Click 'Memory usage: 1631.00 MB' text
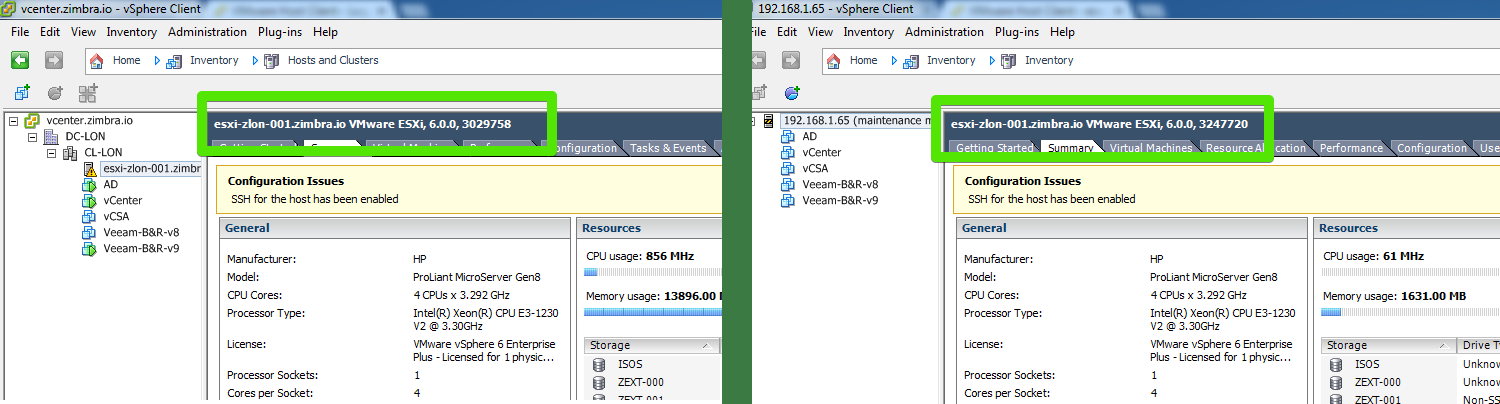The height and width of the screenshot is (404, 1500). click(x=1397, y=297)
